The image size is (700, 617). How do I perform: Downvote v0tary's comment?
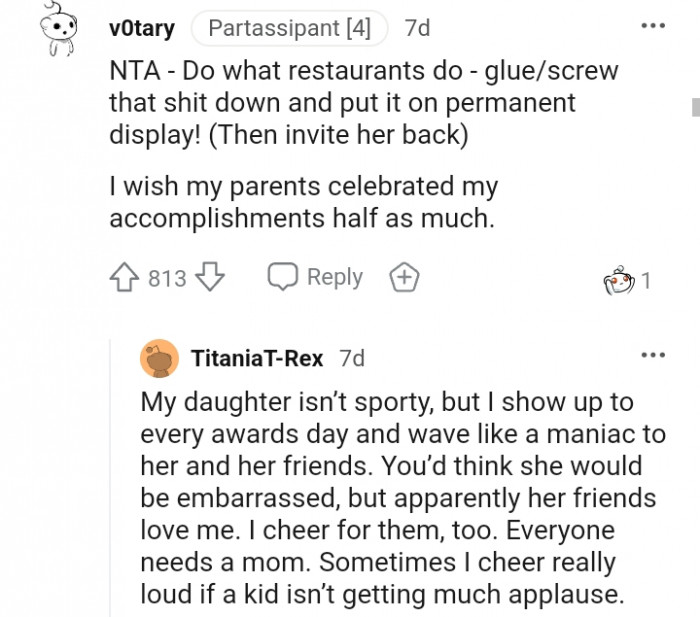[211, 278]
